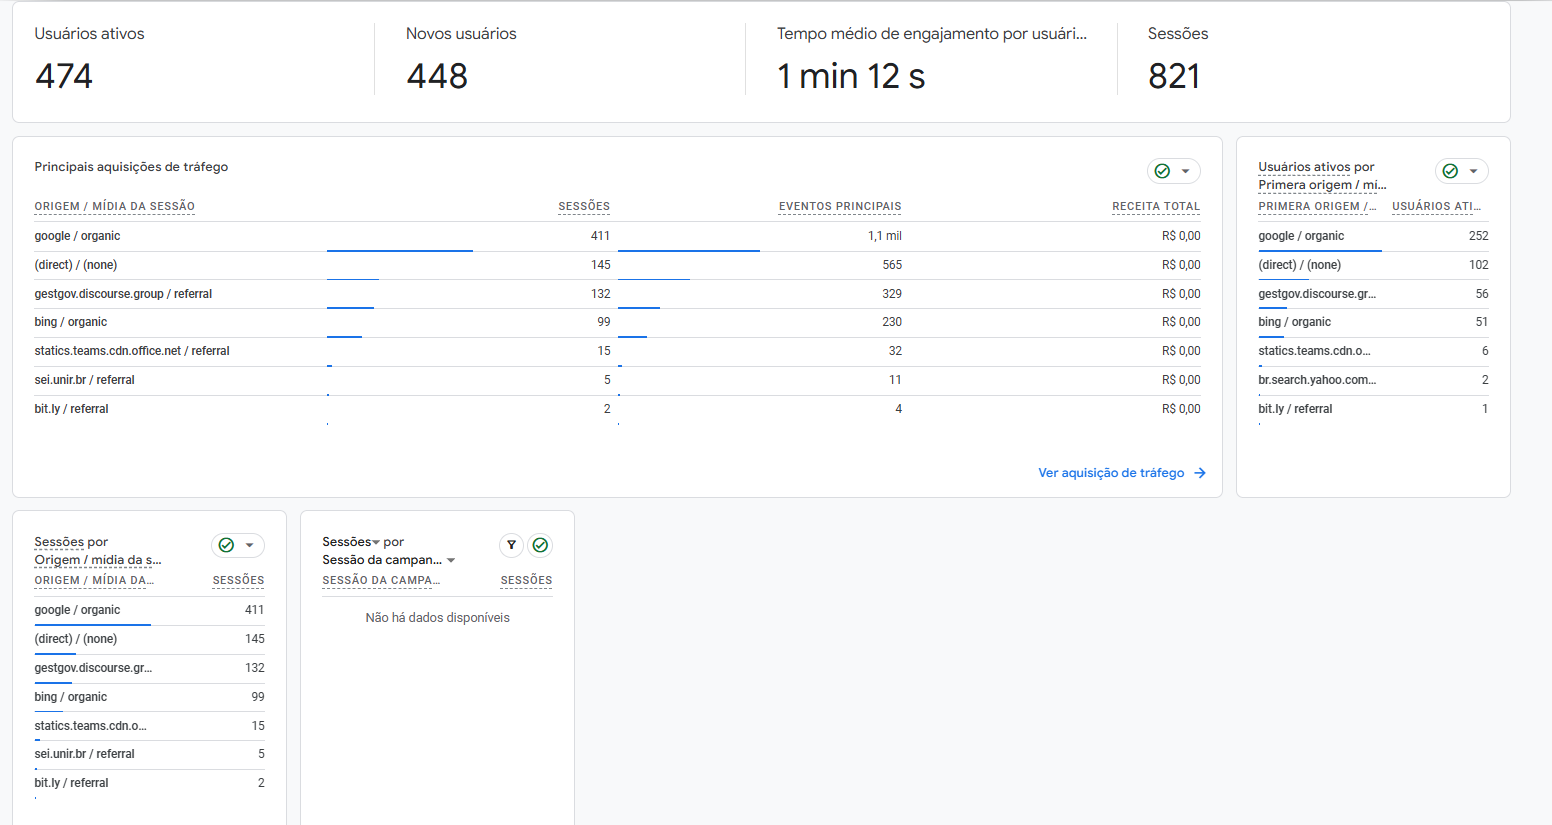Click the arrow icon beside Ver aquisição de tráfego
This screenshot has height=825, width=1552.
coord(1200,473)
